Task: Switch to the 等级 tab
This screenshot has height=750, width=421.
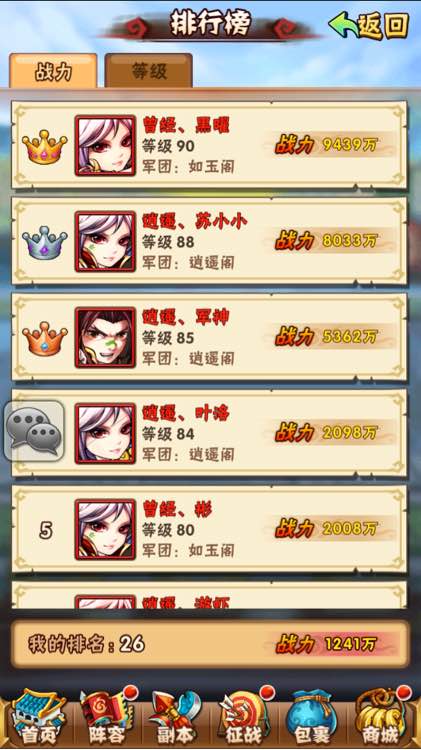Action: point(149,71)
